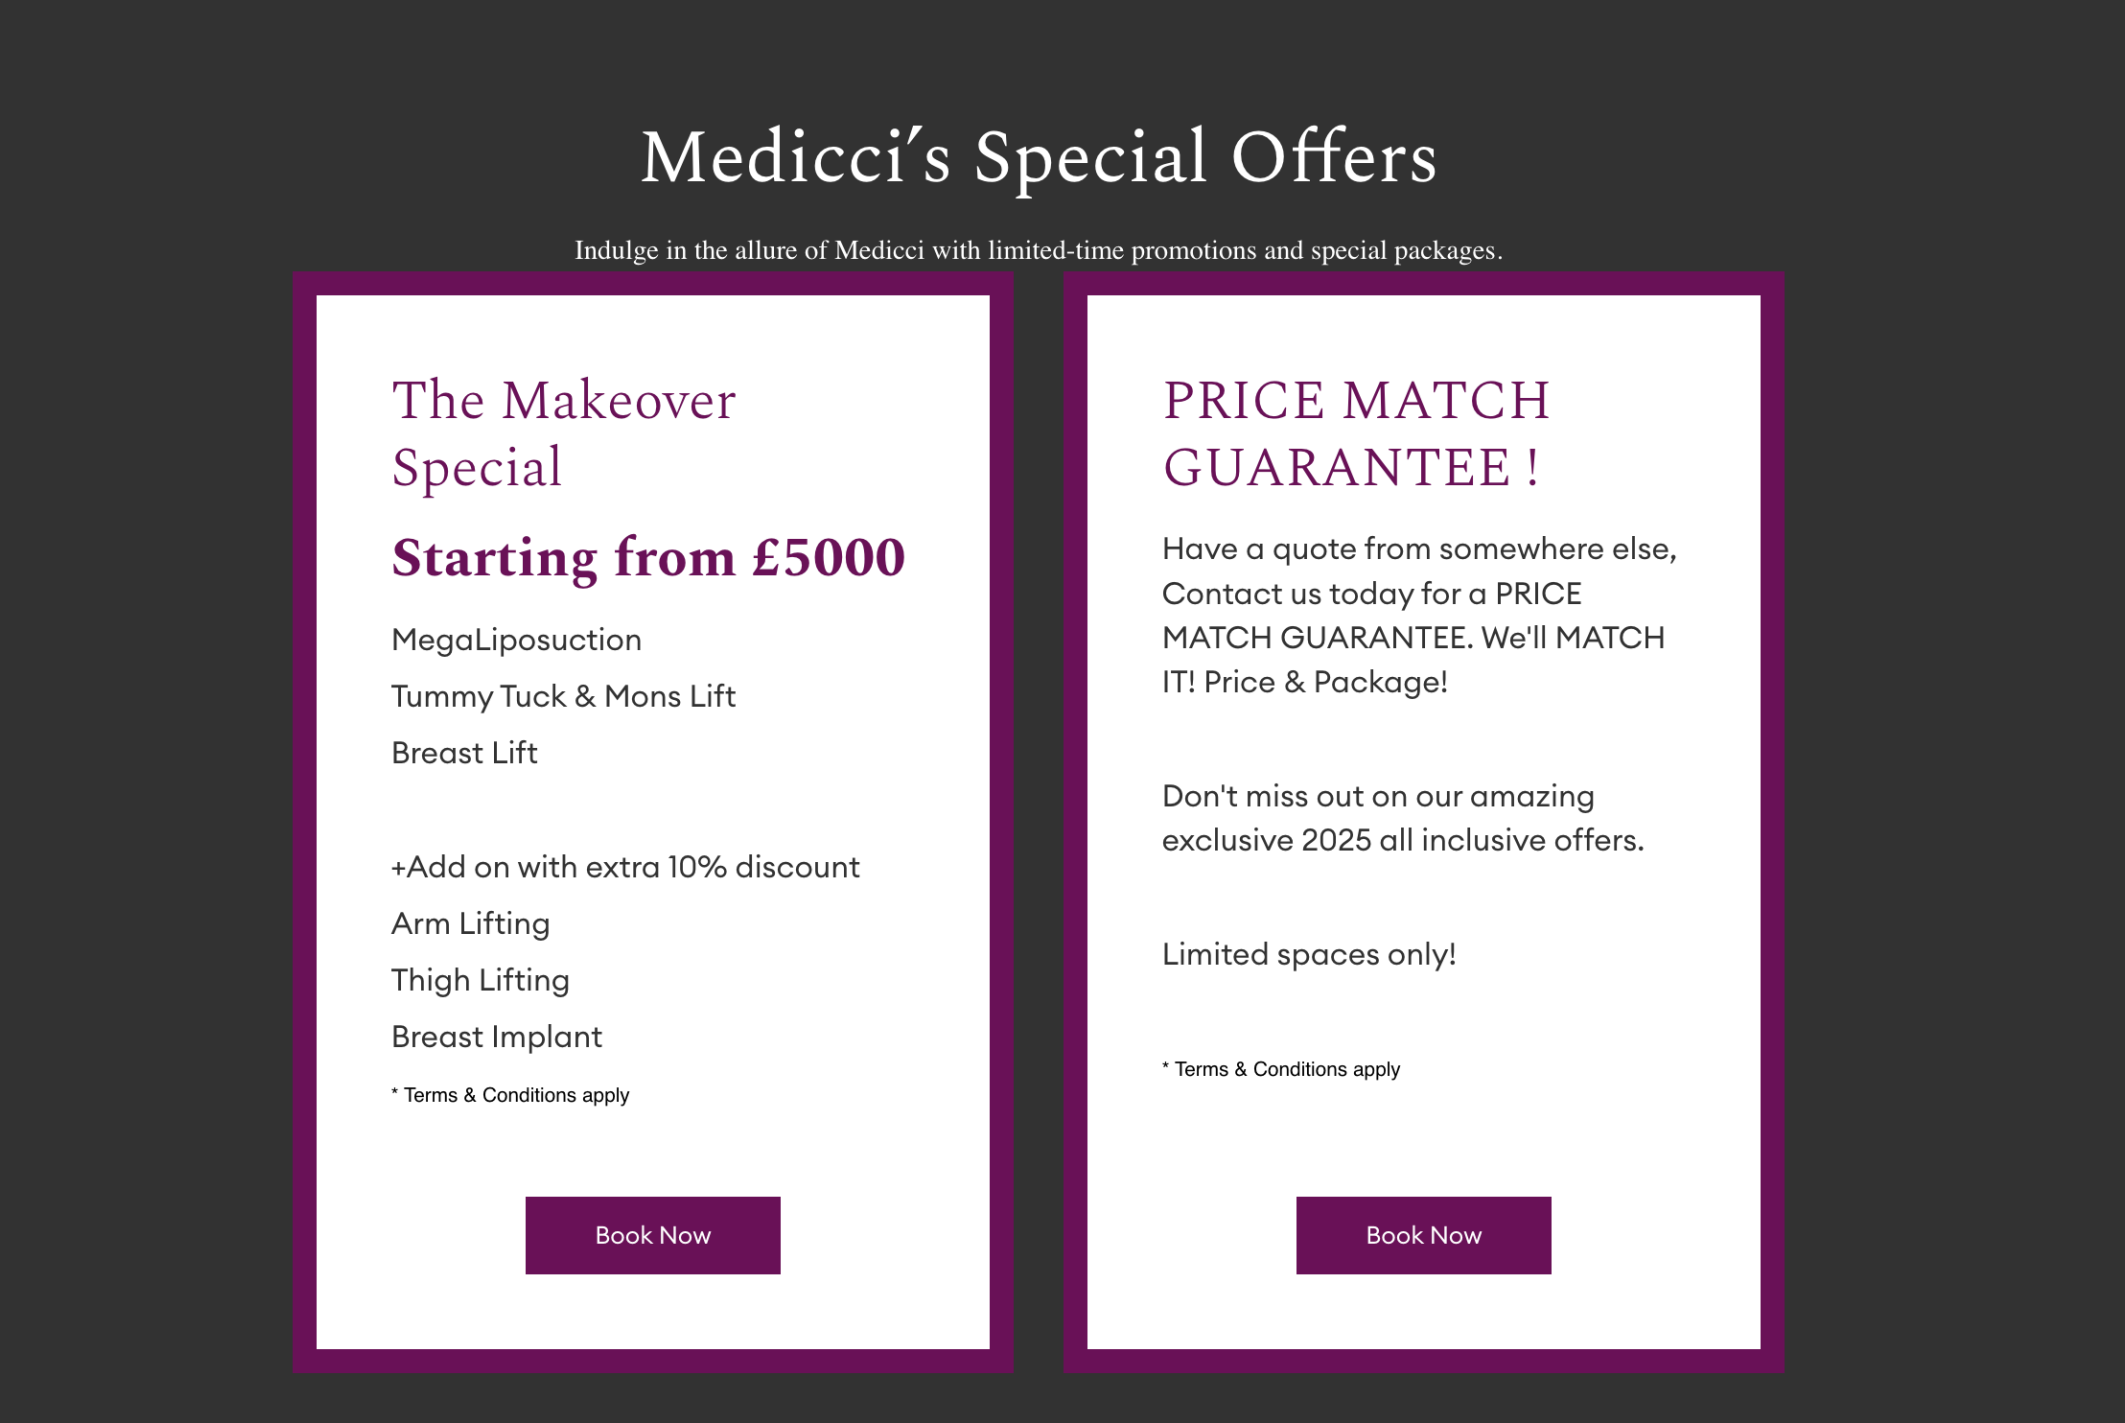Click the PRICE MATCH GUARANTEE ! heading
Screen dimensions: 2125x1423
click(x=1355, y=433)
